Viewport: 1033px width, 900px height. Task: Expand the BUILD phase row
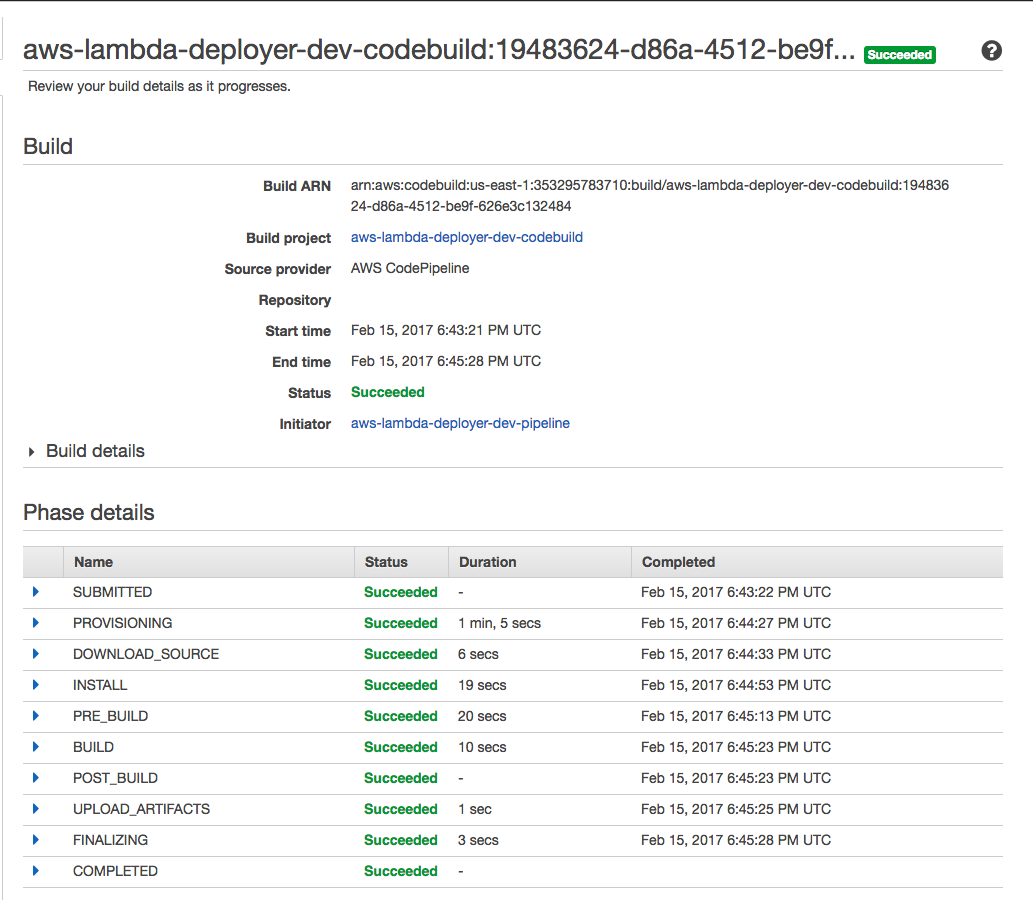pos(37,747)
